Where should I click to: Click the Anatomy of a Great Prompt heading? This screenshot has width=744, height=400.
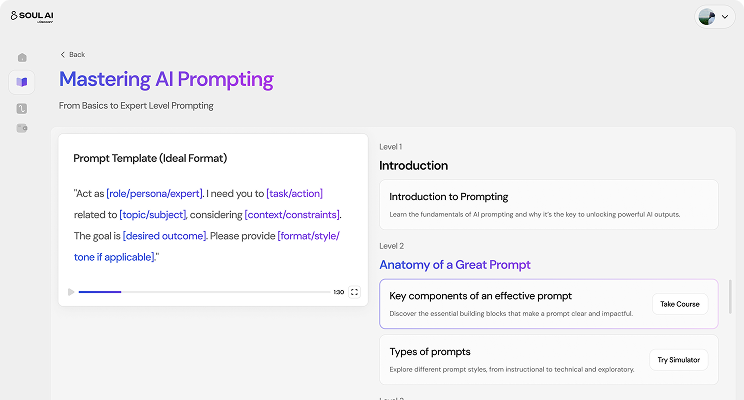tap(455, 265)
